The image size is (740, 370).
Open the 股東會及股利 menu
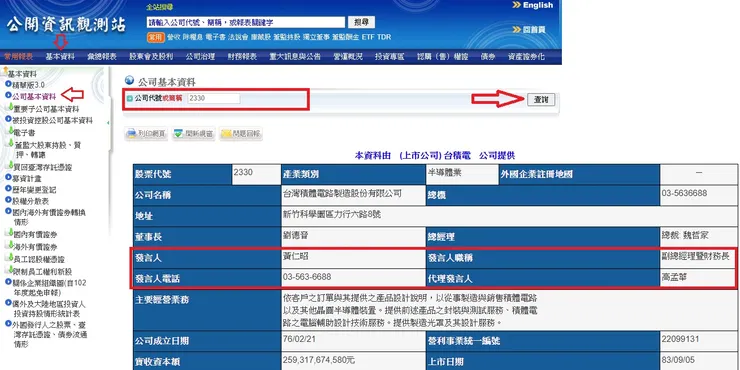(x=151, y=57)
